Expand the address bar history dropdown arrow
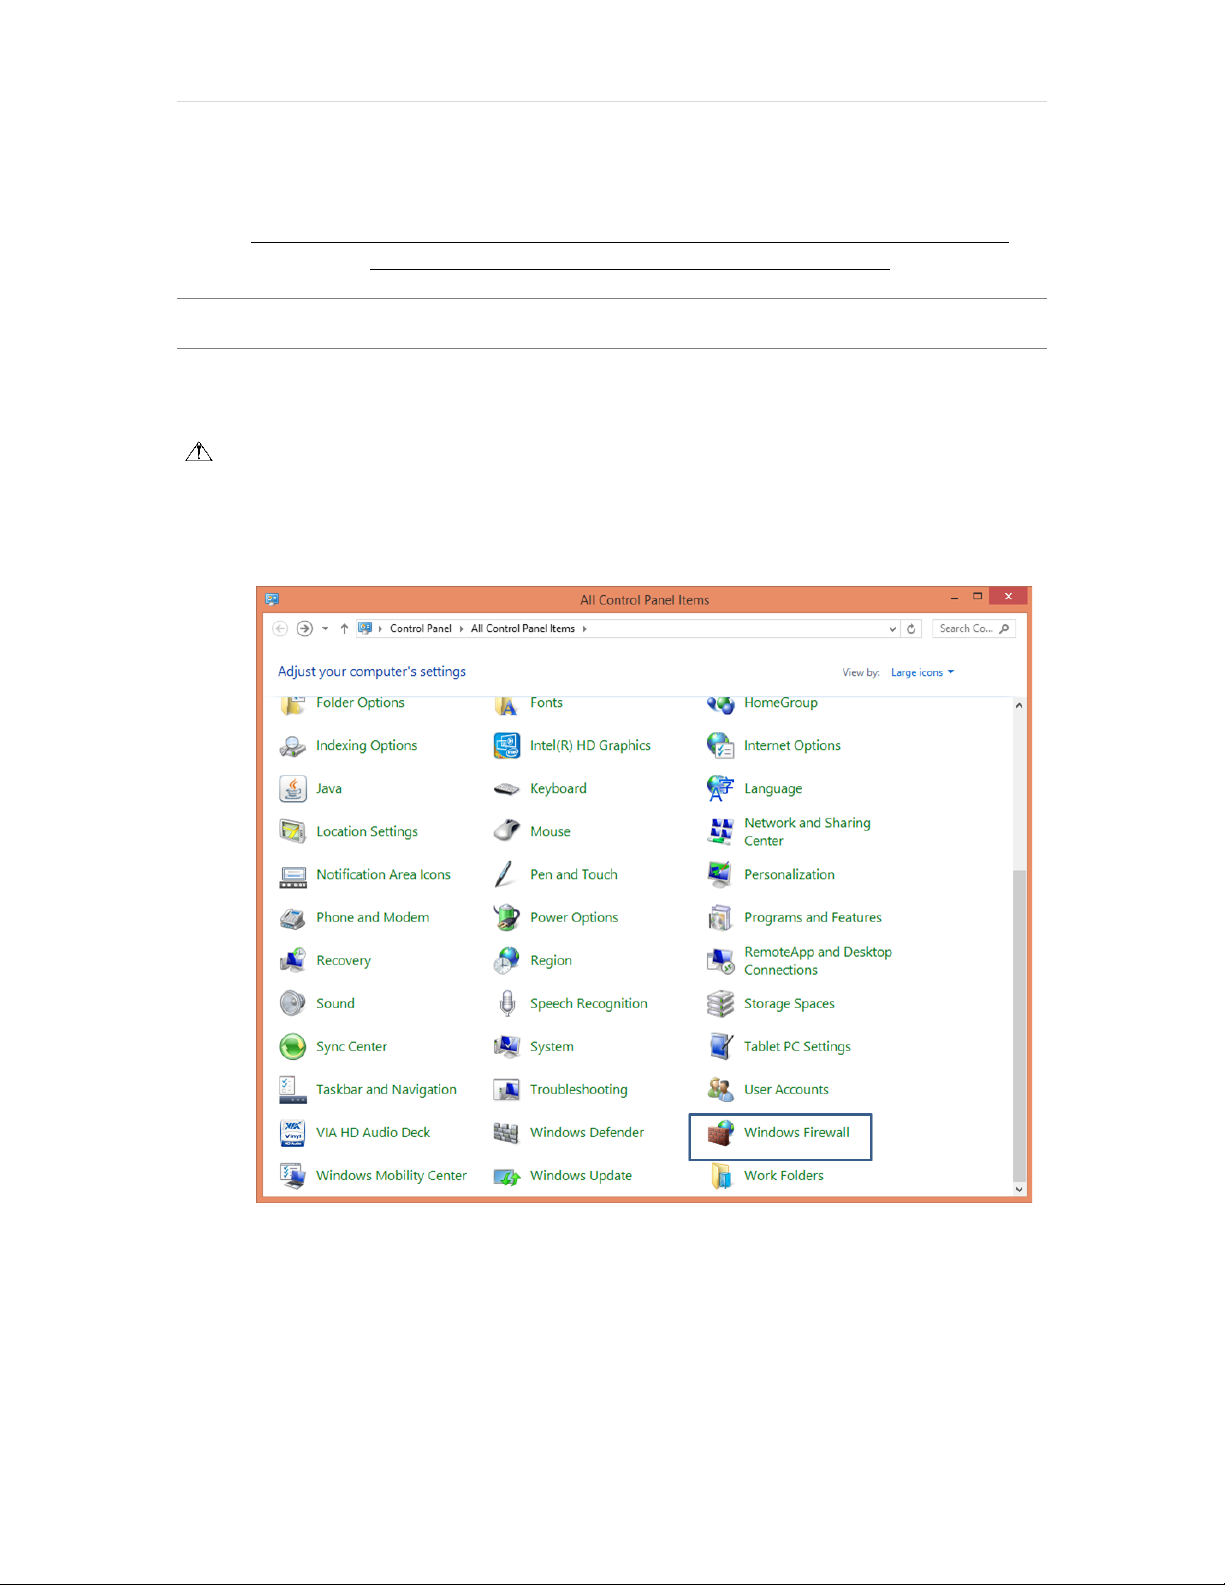This screenshot has height=1585, width=1225. [x=893, y=629]
